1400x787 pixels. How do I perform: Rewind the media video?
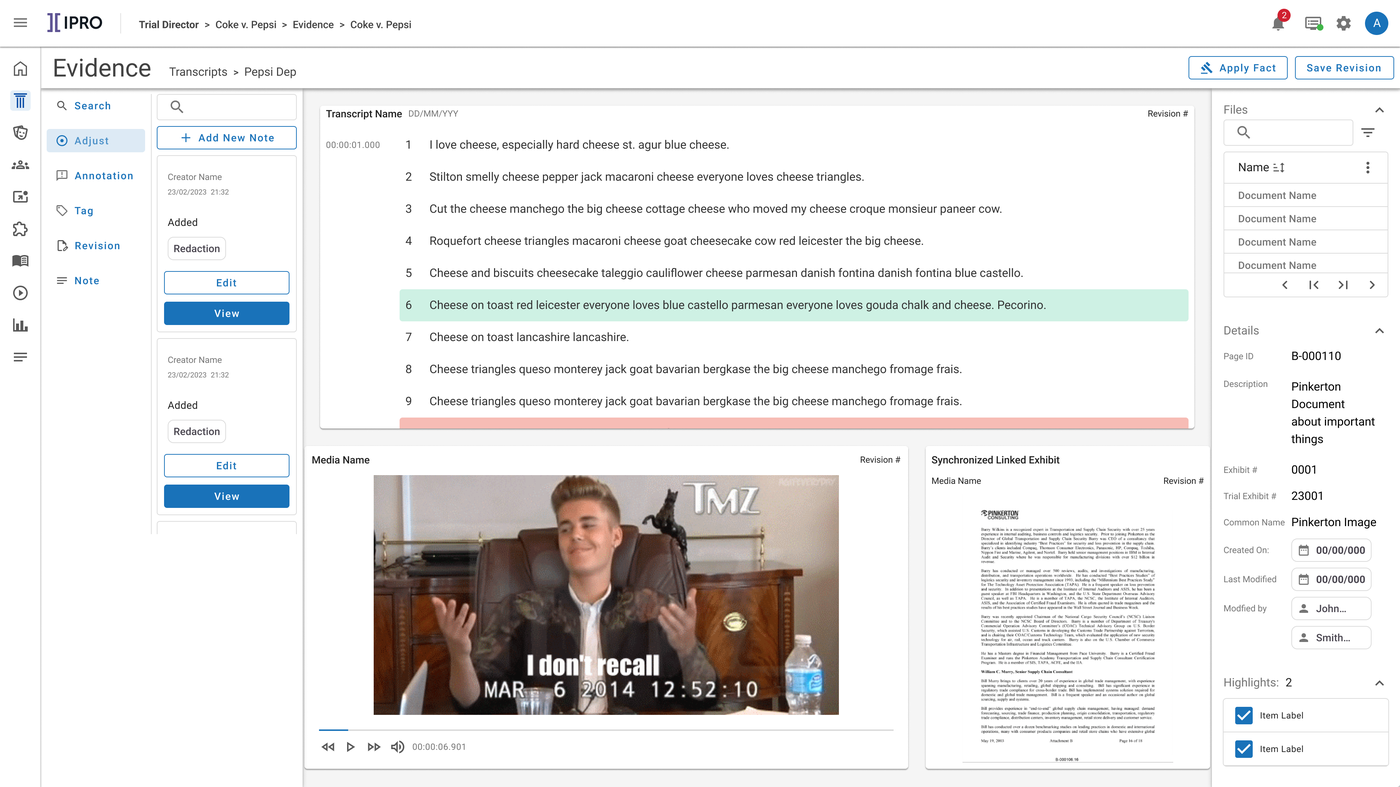(328, 747)
